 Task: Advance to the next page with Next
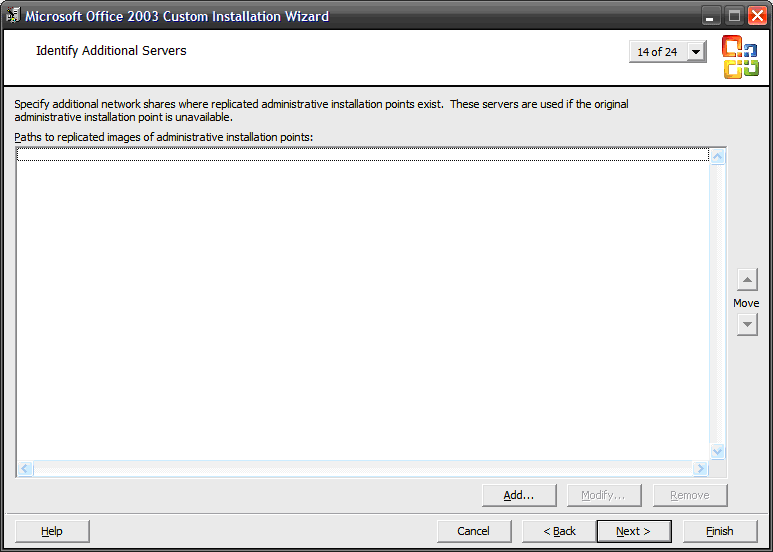click(633, 531)
